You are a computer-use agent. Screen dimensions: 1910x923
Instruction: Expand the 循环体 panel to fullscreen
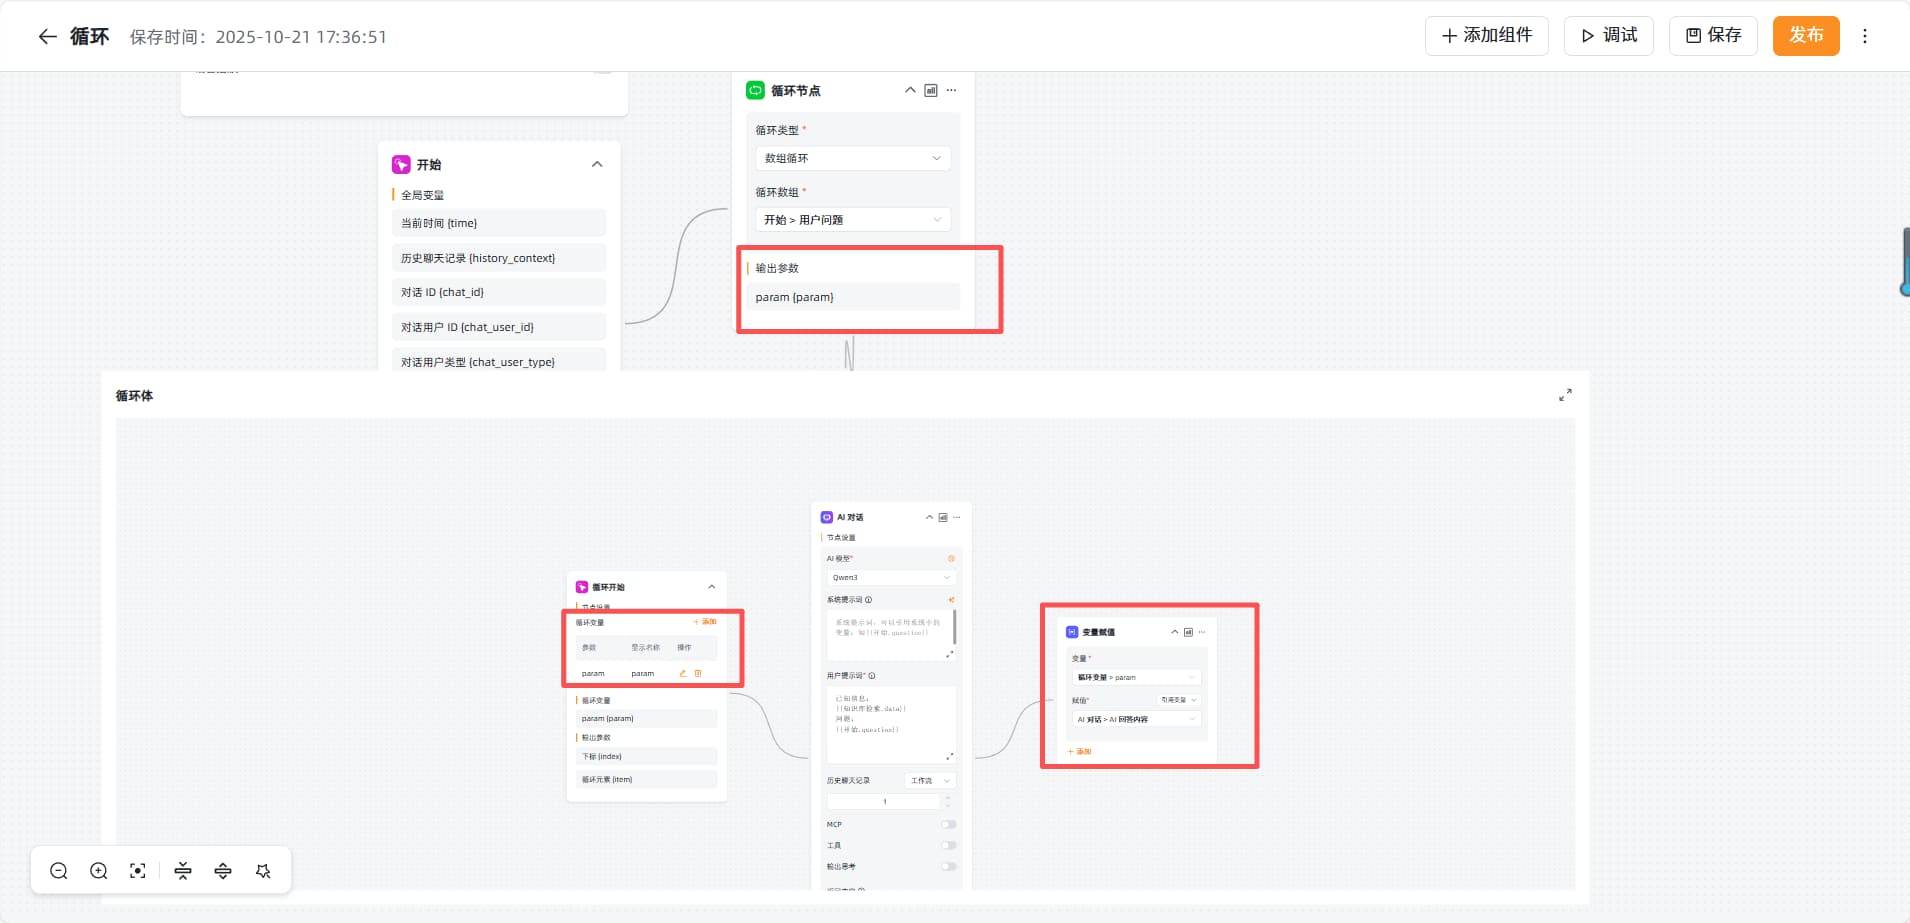[x=1565, y=395]
